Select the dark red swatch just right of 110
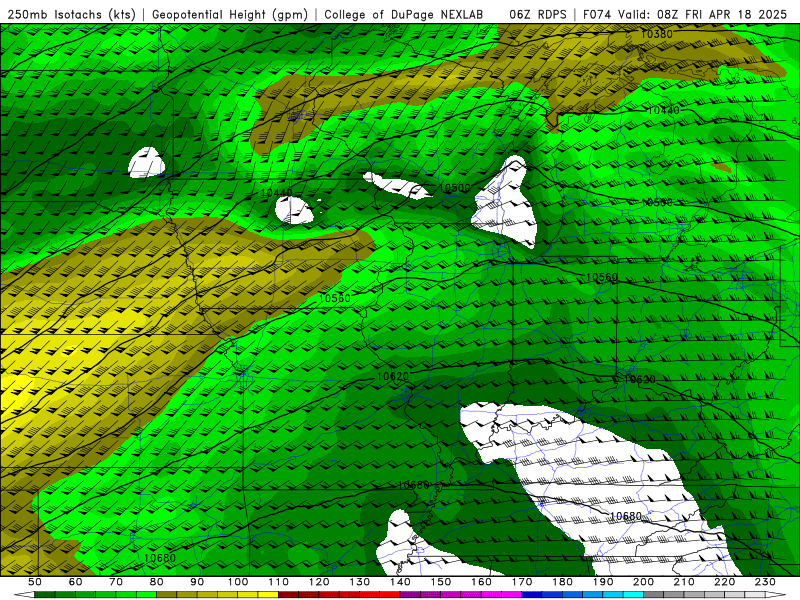800x600 pixels. point(288,595)
